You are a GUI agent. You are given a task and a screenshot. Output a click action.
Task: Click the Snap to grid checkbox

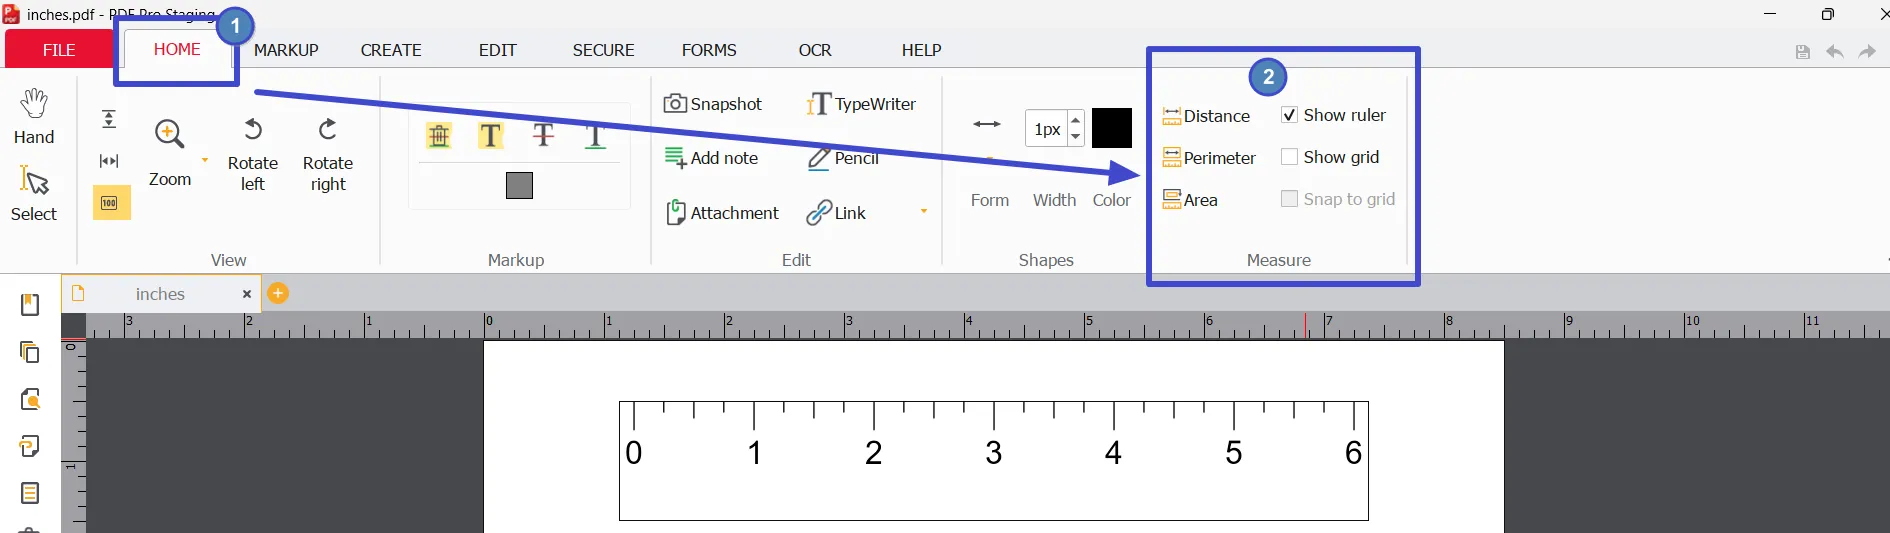coord(1290,199)
